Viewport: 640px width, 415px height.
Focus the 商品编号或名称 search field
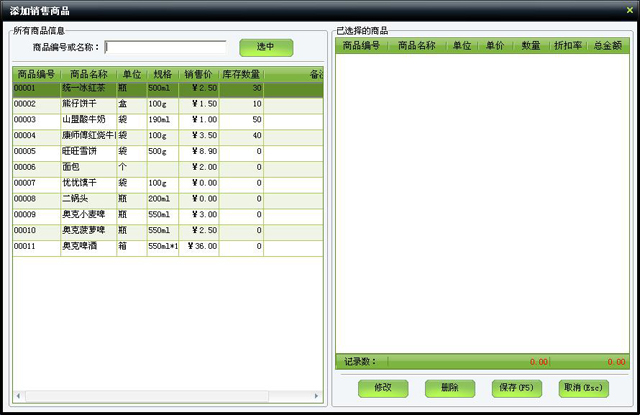tap(165, 46)
